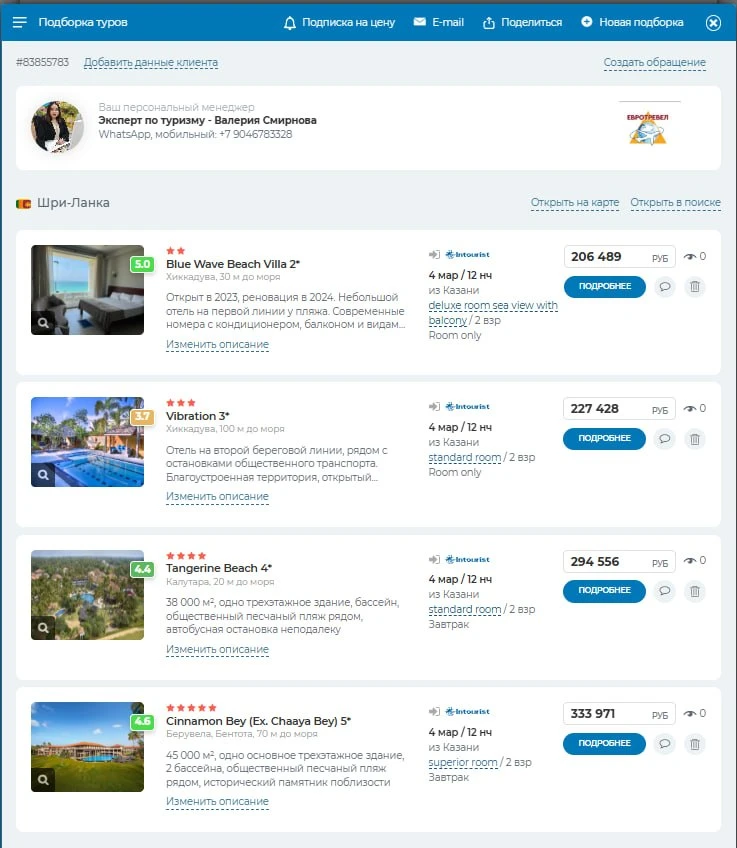Click the share icon next to Поделиться
737x848 pixels.
[489, 23]
